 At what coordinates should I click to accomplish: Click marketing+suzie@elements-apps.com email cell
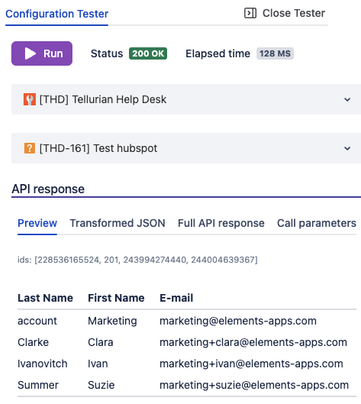coord(254,385)
